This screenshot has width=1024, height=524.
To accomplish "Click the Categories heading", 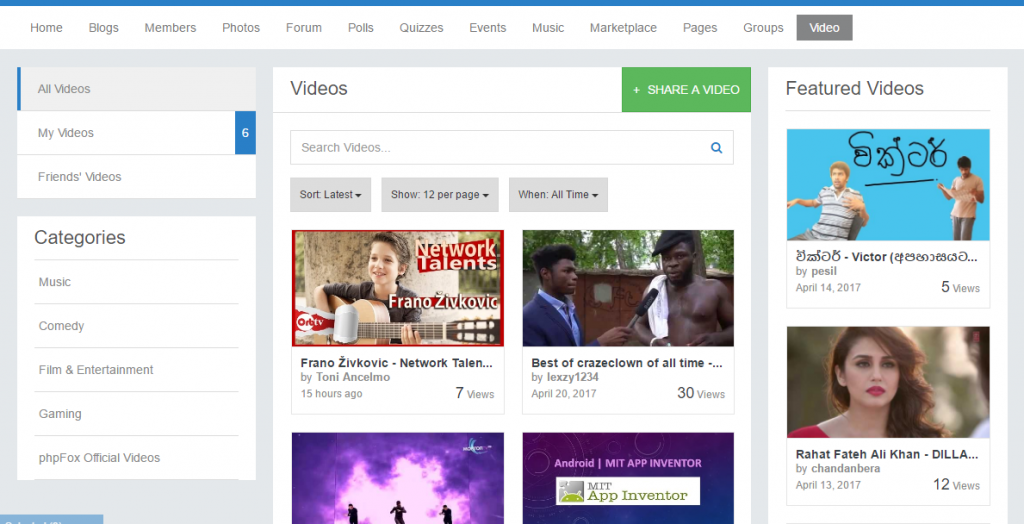I will (x=80, y=237).
